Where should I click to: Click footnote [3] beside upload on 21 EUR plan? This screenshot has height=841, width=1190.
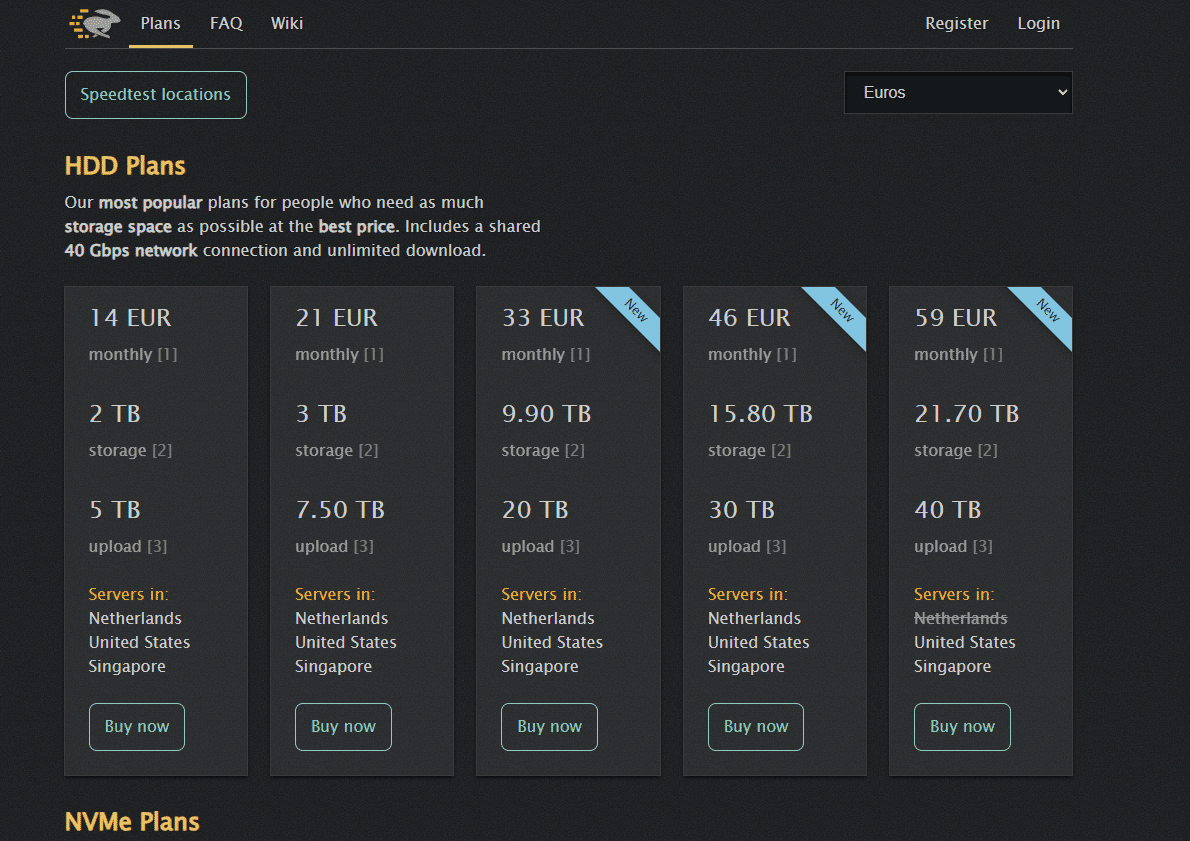364,546
